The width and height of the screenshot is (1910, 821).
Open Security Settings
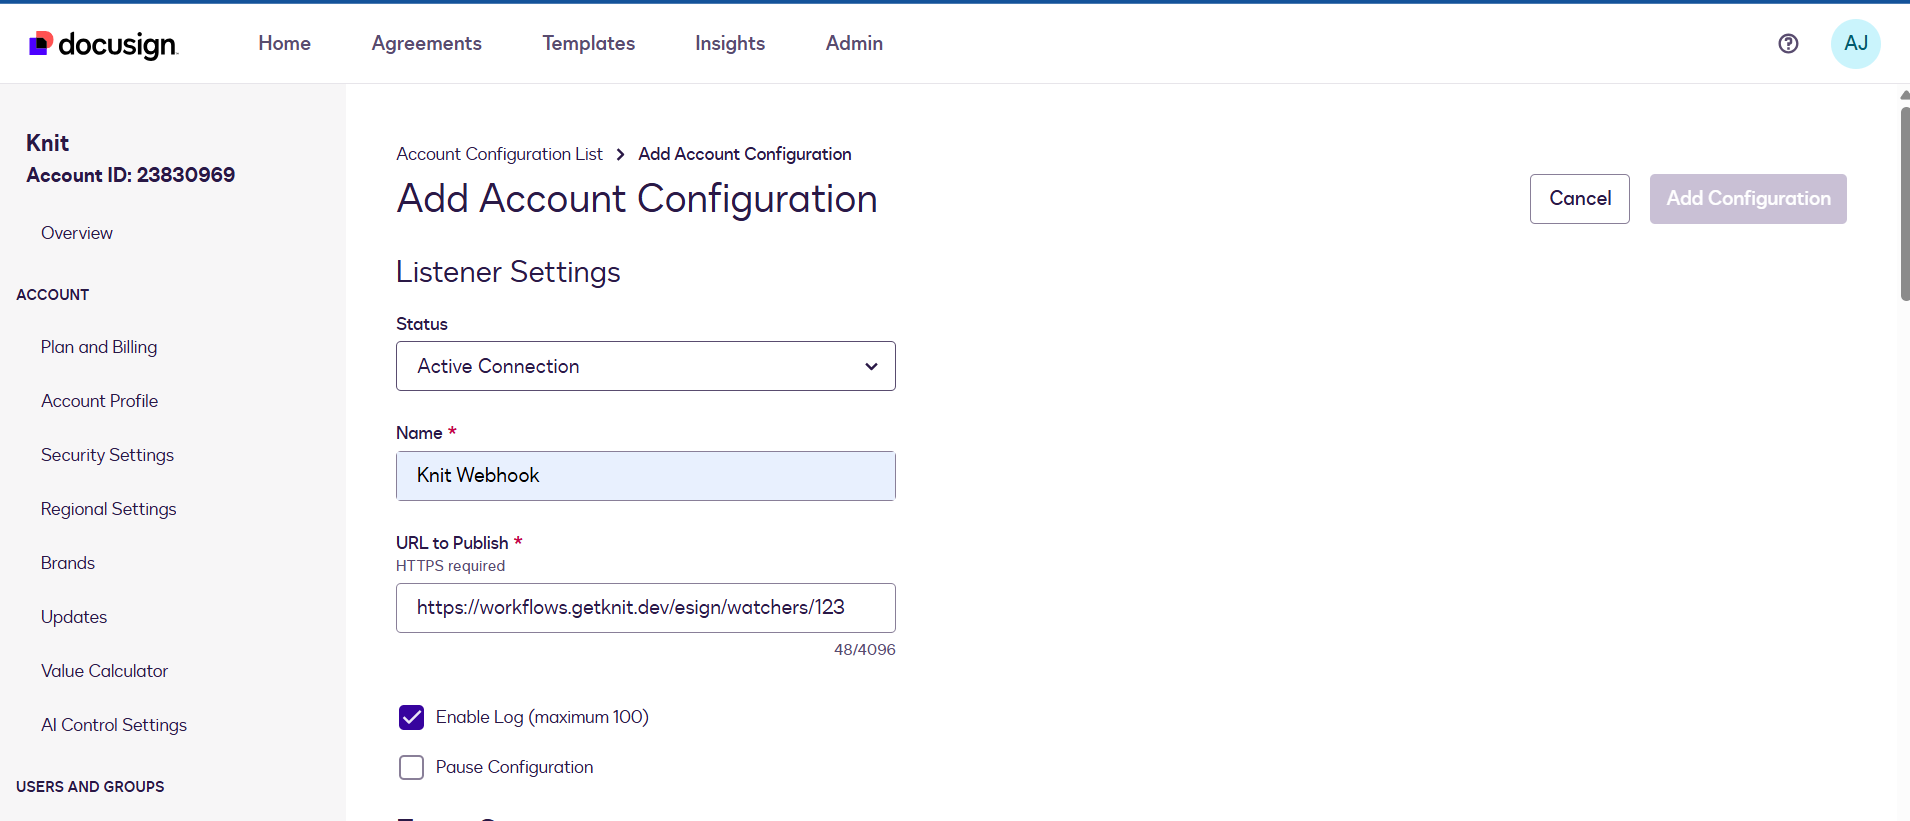coord(107,455)
